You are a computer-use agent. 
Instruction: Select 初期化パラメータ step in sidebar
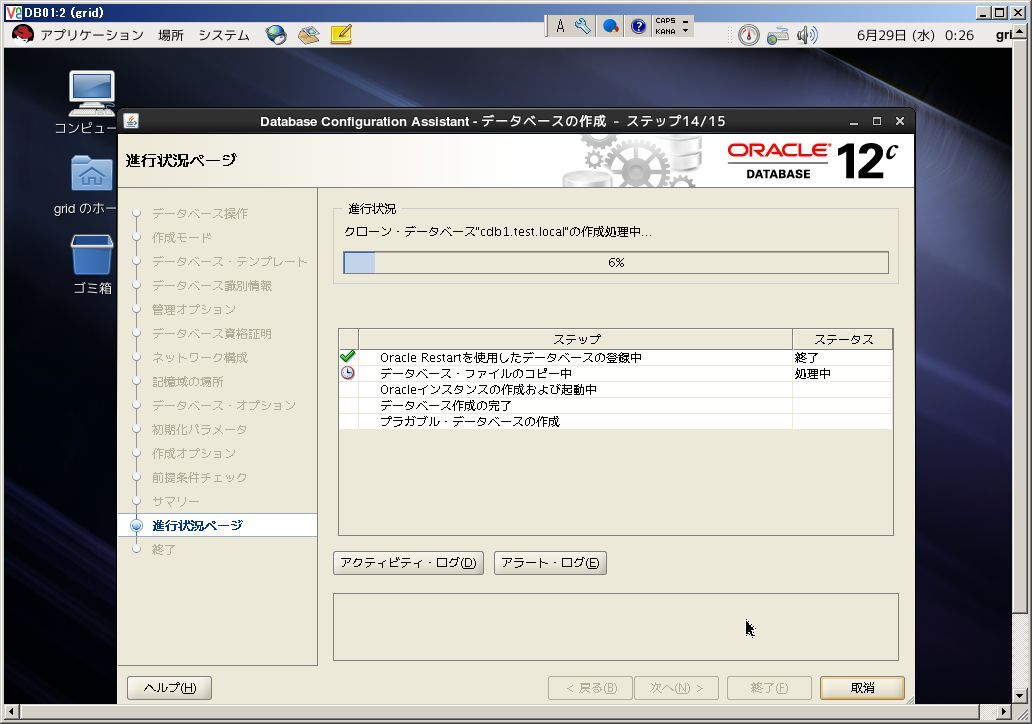199,430
